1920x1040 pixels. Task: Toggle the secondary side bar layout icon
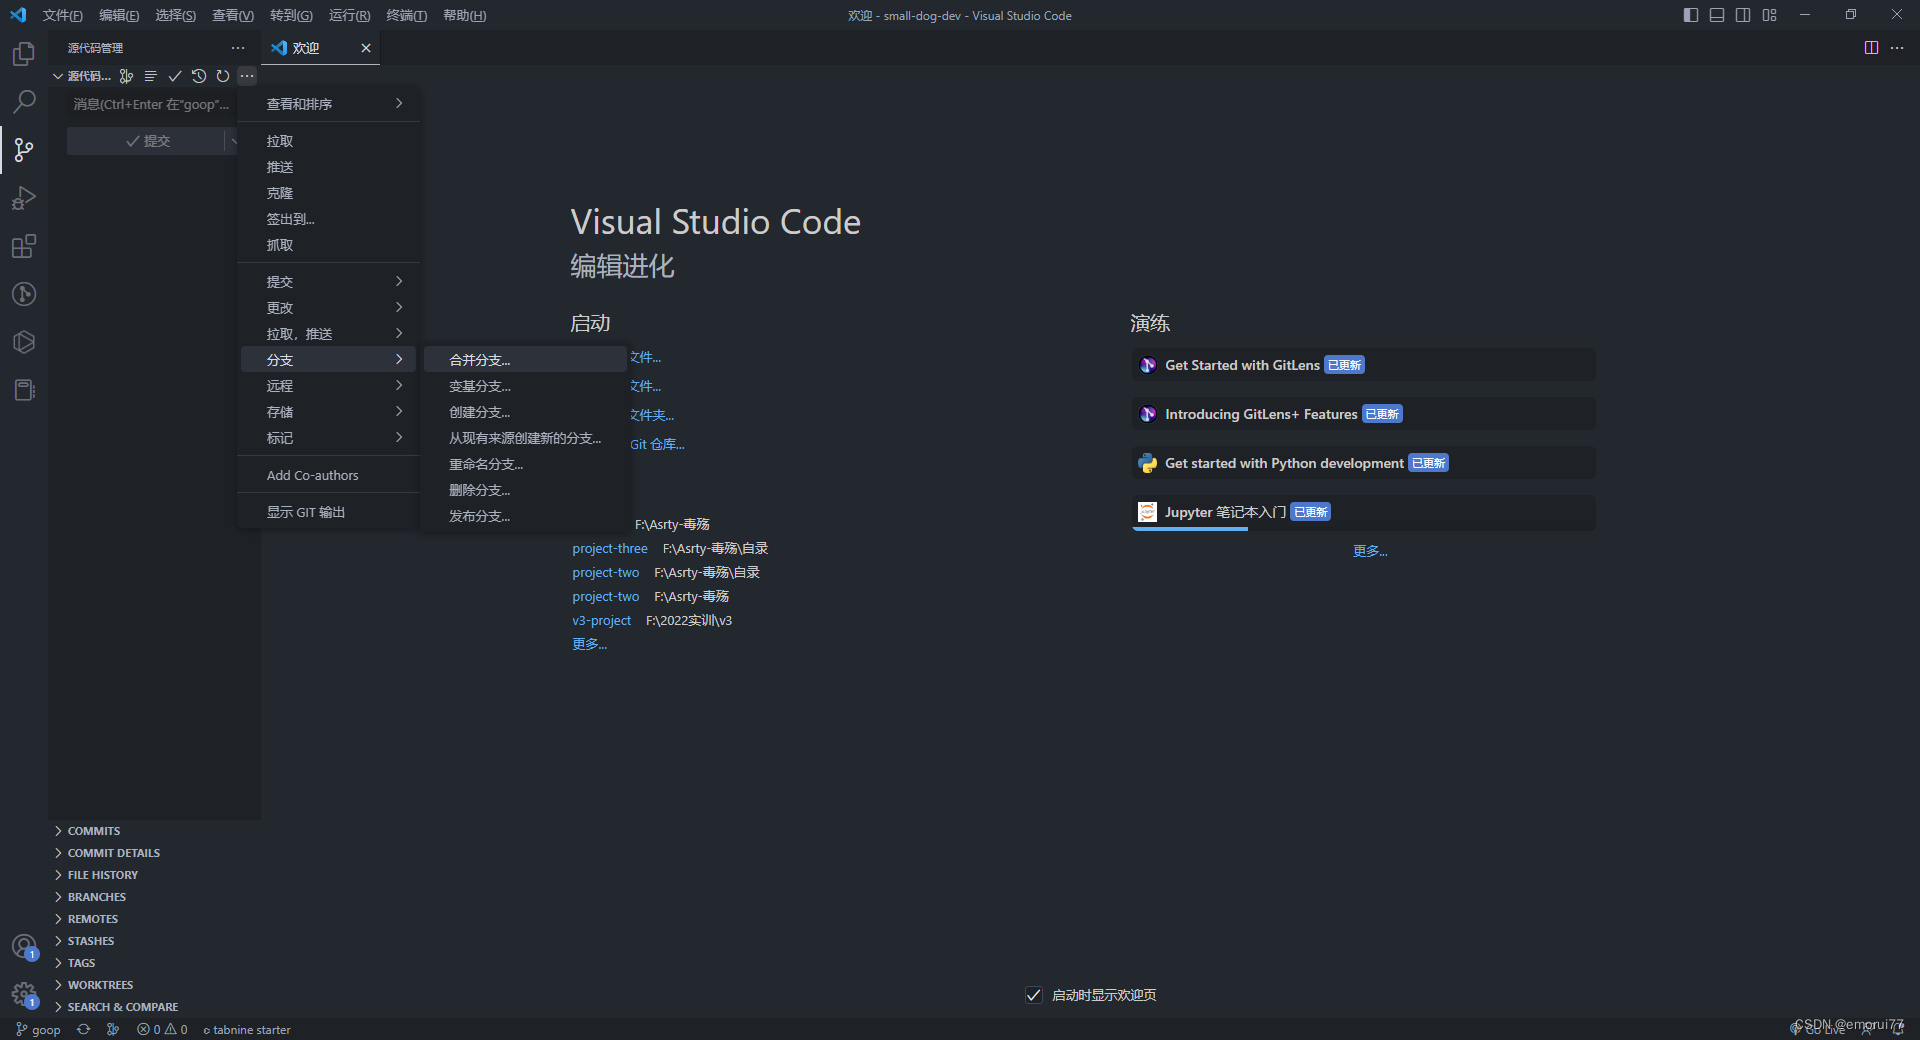(x=1743, y=15)
